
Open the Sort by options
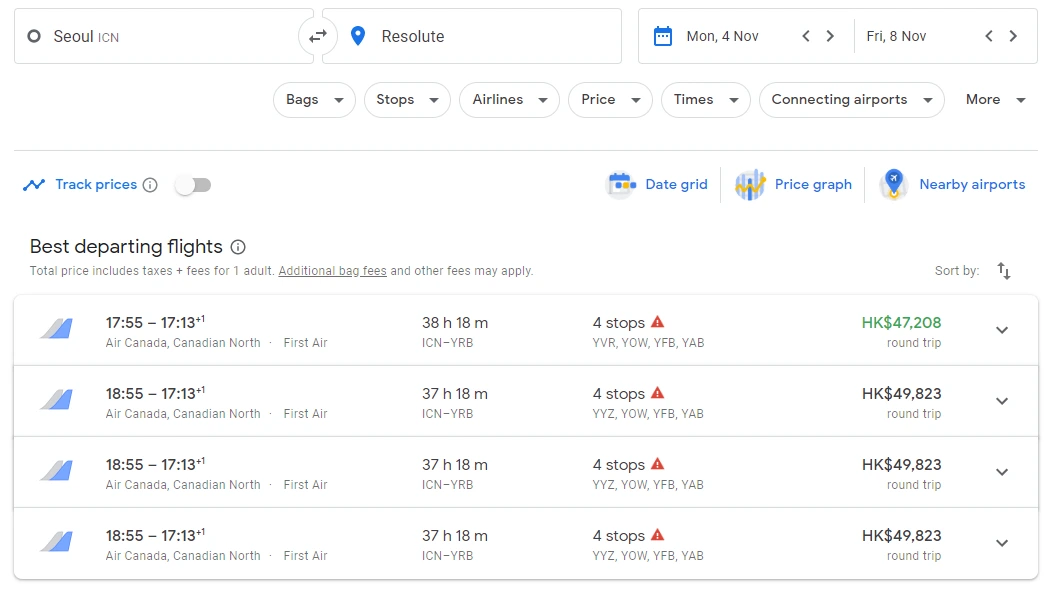point(1003,271)
